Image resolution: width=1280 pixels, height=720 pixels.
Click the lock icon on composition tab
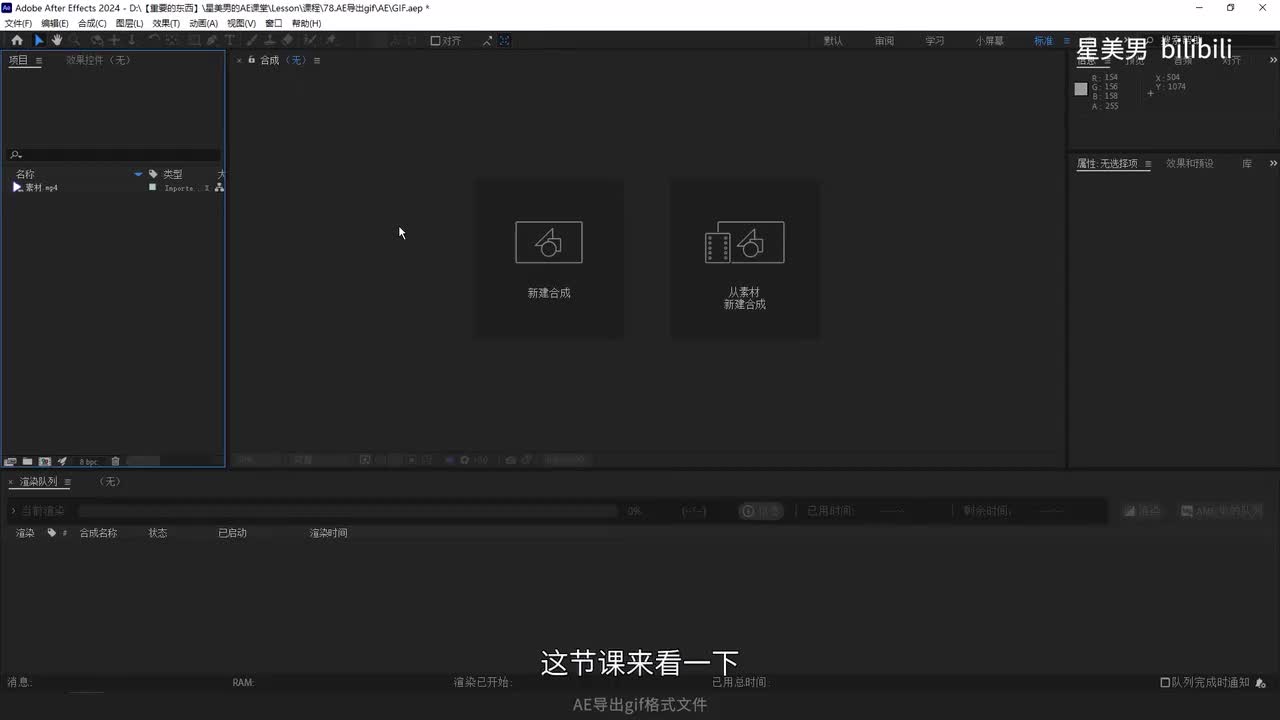pos(251,60)
